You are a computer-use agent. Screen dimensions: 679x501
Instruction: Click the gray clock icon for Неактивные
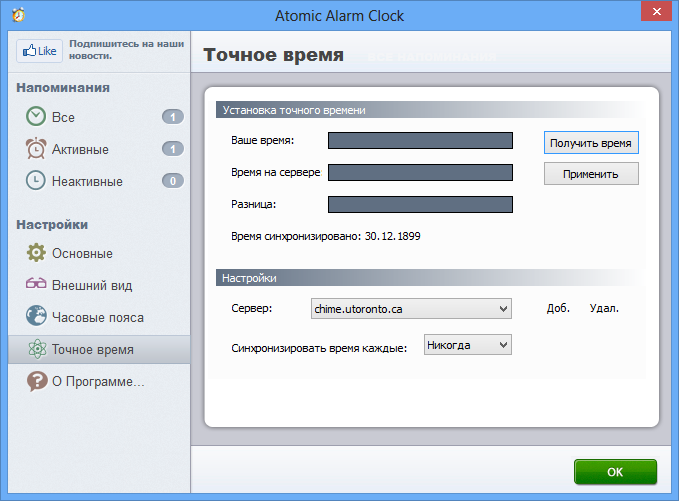[36, 181]
